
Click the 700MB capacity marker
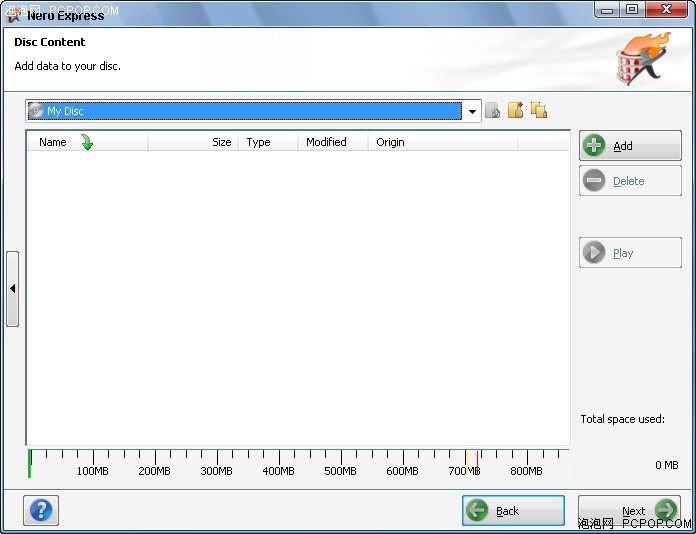click(x=464, y=471)
